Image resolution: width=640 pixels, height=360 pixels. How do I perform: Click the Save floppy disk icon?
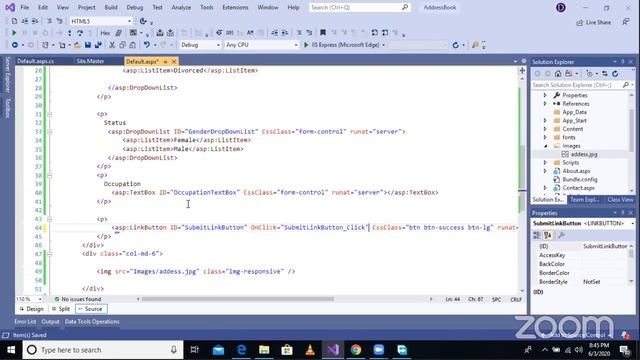pyautogui.click(x=88, y=45)
